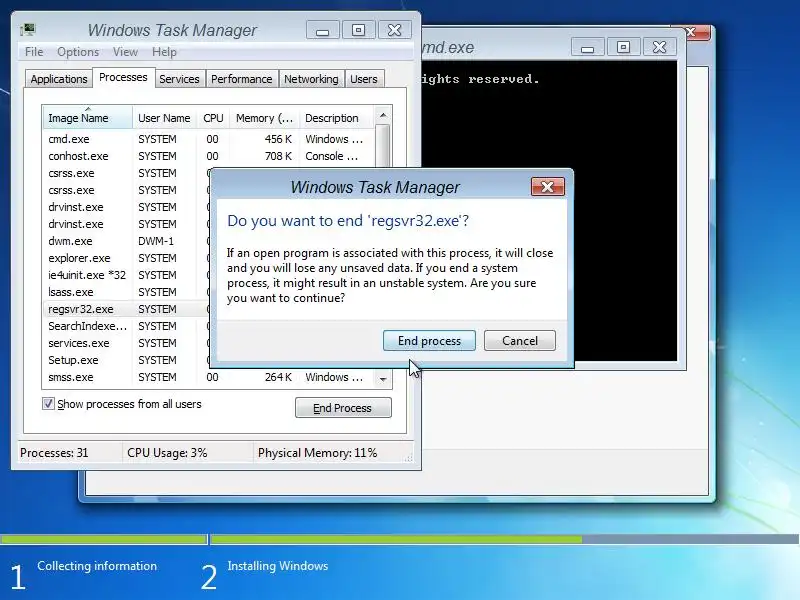Click Processes: 31 in status bar
The image size is (800, 600).
click(54, 453)
